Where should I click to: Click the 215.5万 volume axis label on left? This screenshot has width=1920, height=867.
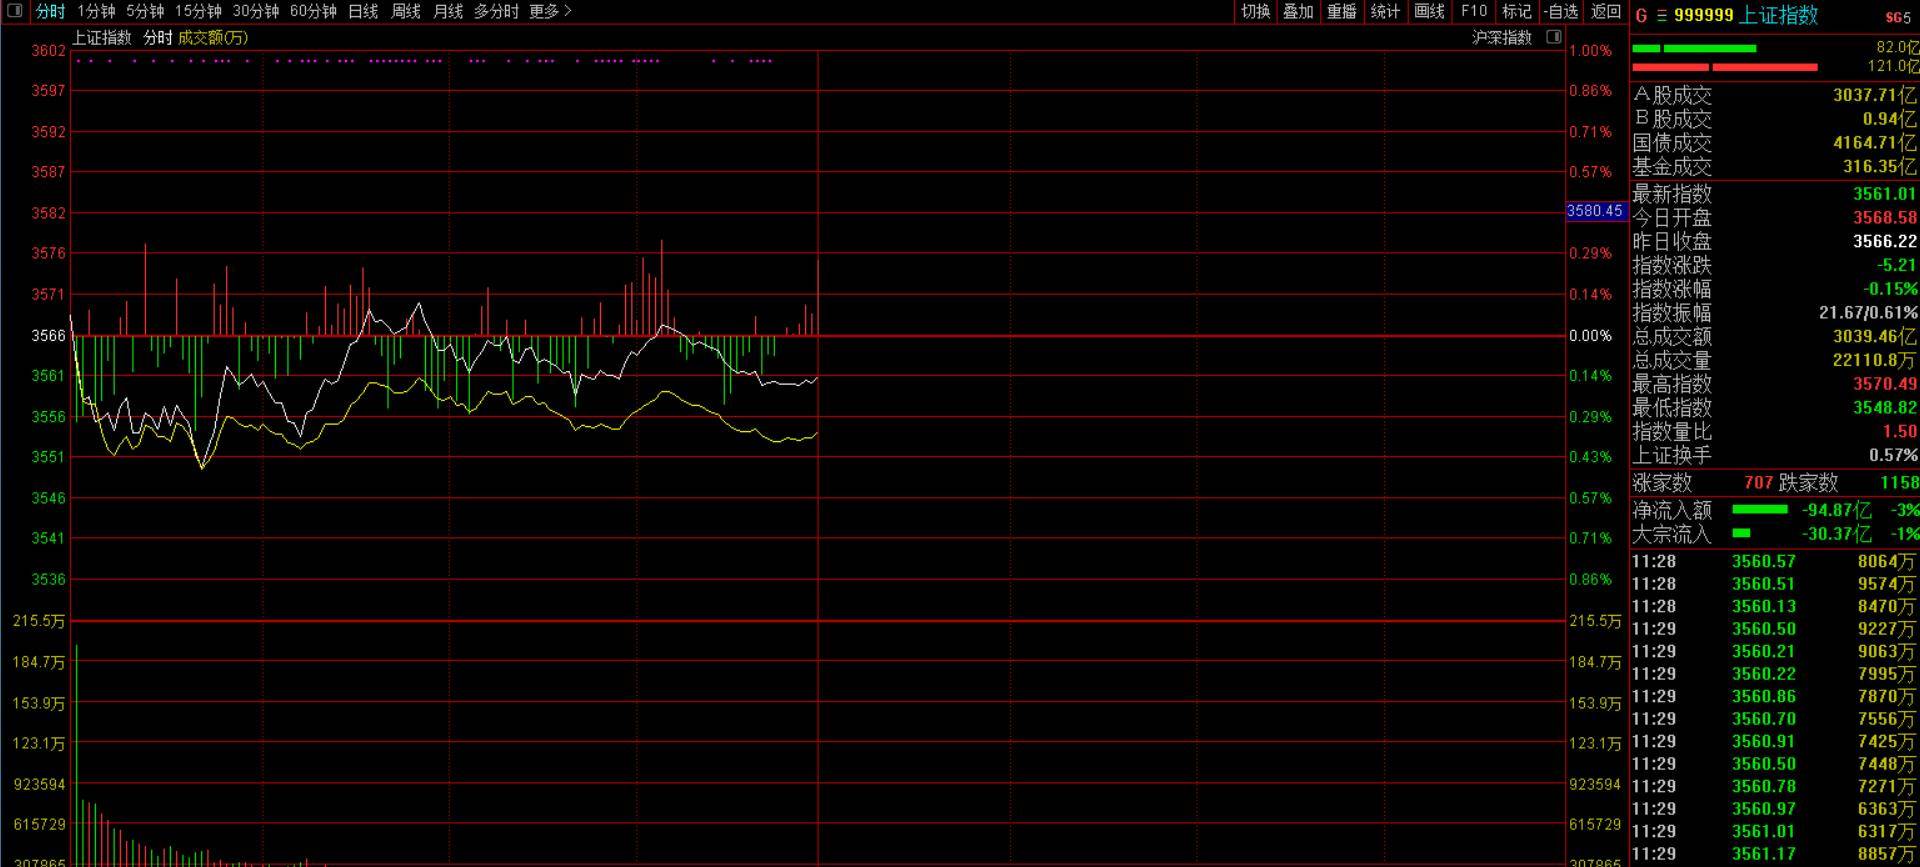coord(39,621)
